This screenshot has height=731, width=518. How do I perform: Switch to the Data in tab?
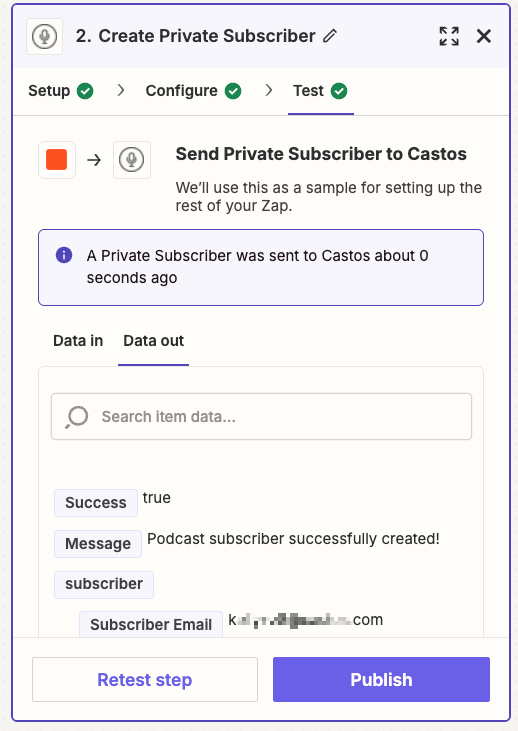click(78, 341)
